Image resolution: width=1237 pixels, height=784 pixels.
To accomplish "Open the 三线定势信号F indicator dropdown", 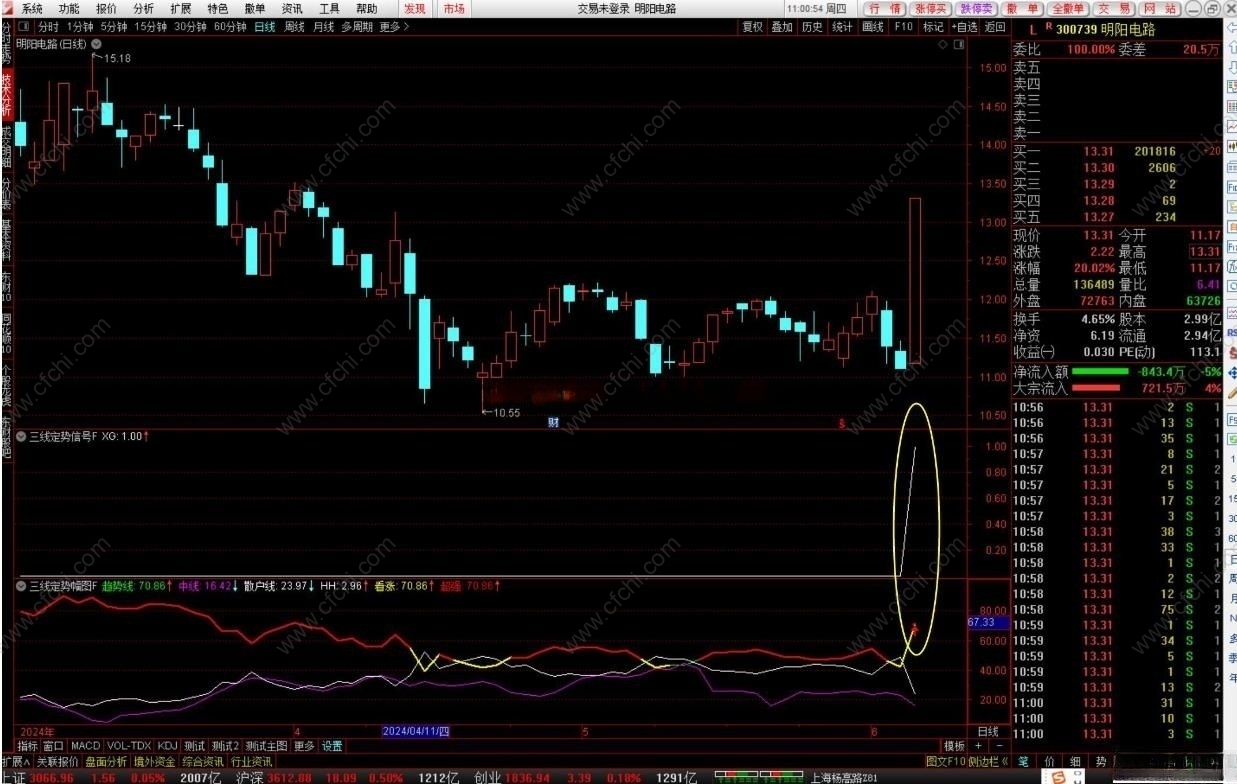I will point(21,436).
